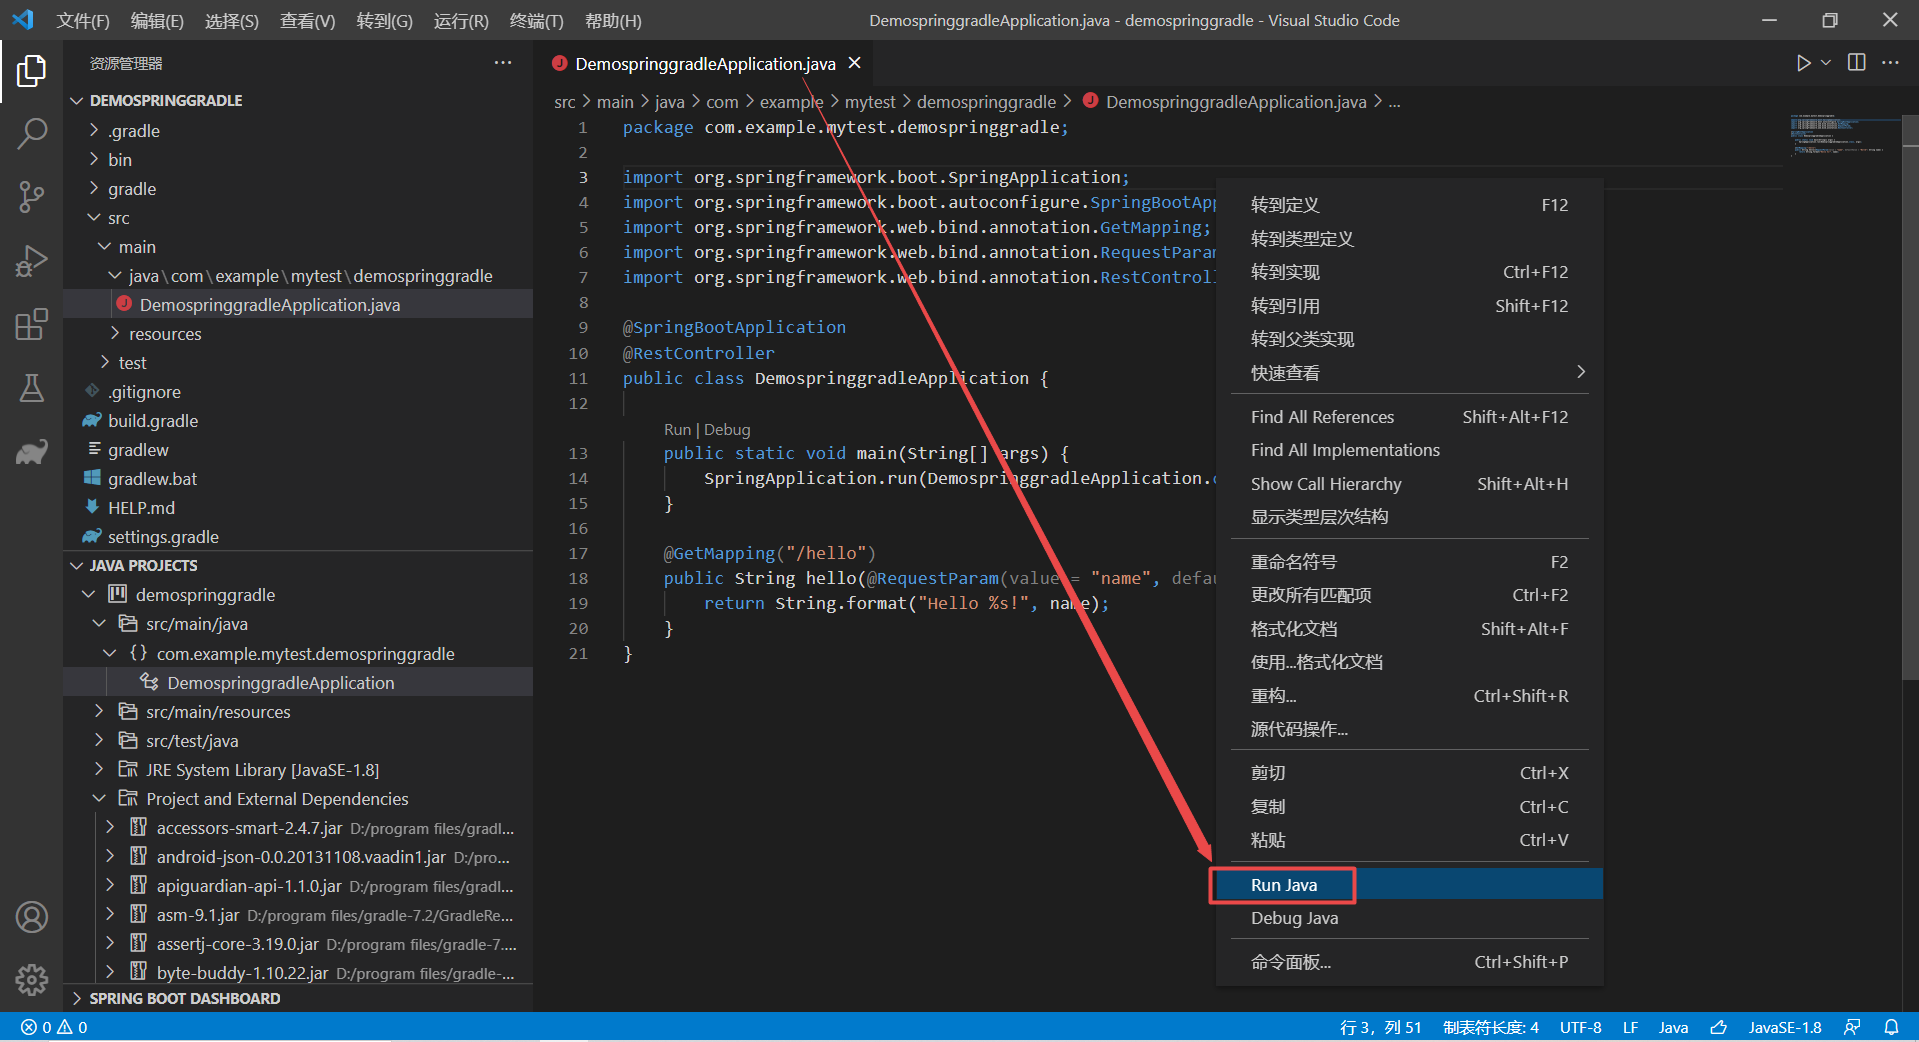Choose Find All References in context menu

coord(1409,417)
